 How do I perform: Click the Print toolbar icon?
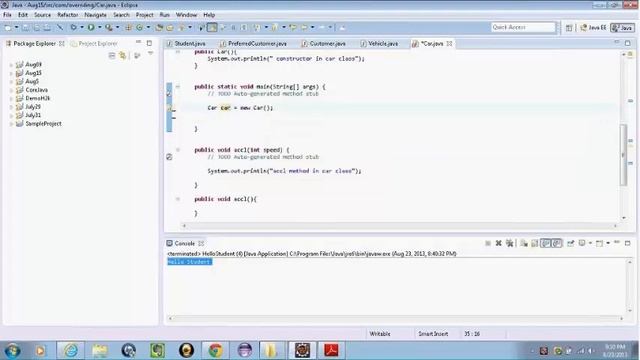point(47,27)
